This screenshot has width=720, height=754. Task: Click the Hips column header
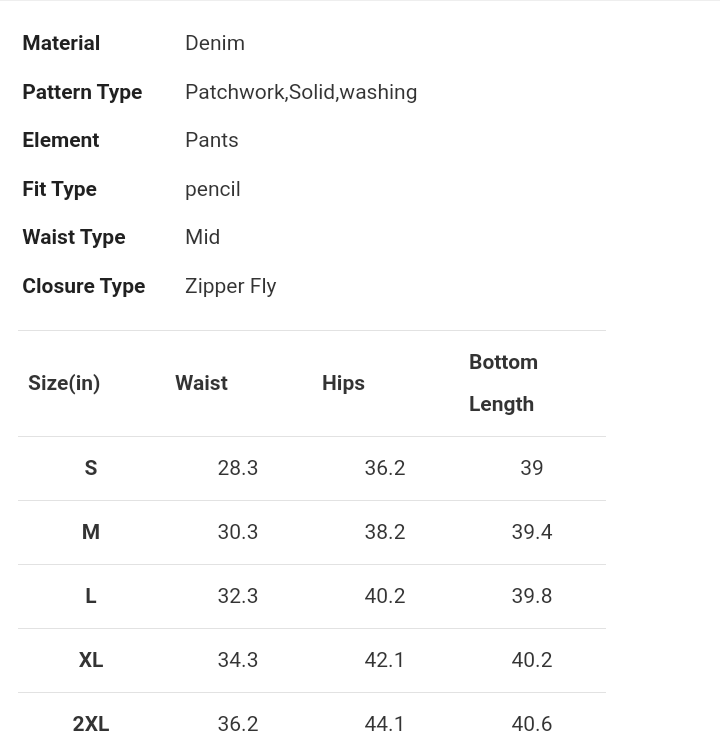pos(343,383)
